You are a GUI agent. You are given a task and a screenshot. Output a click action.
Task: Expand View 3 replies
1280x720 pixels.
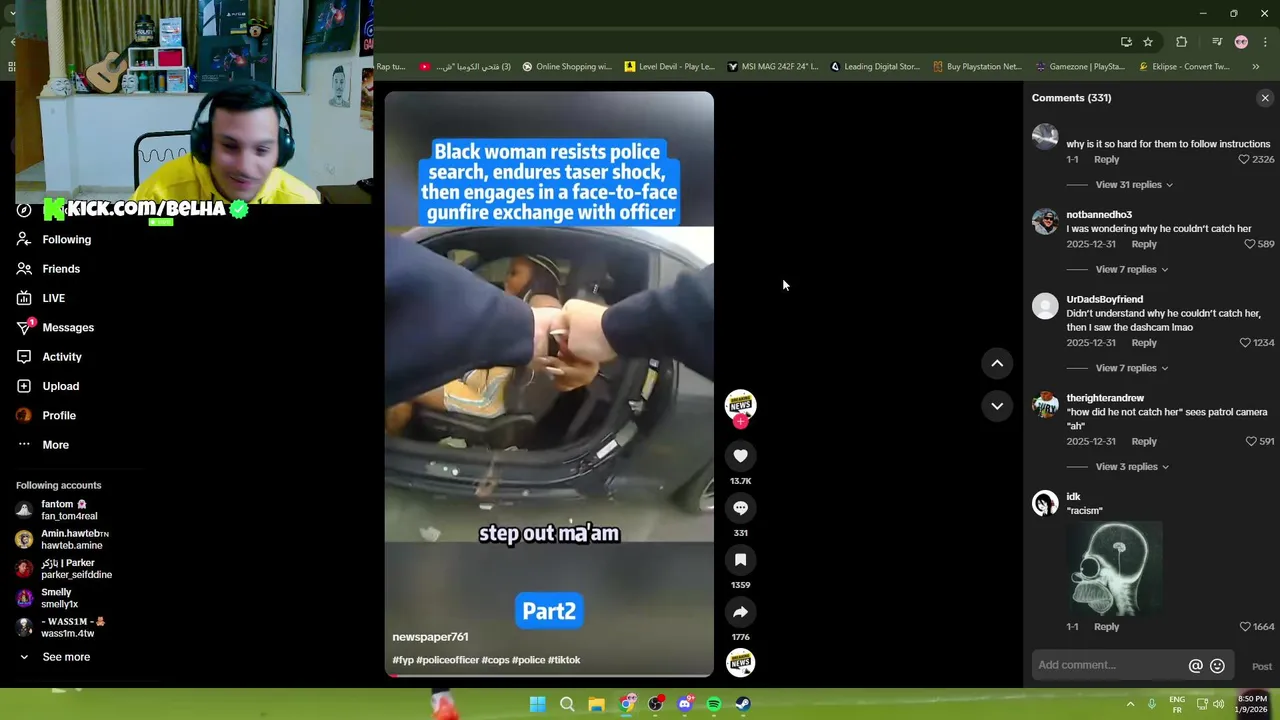pos(1131,467)
